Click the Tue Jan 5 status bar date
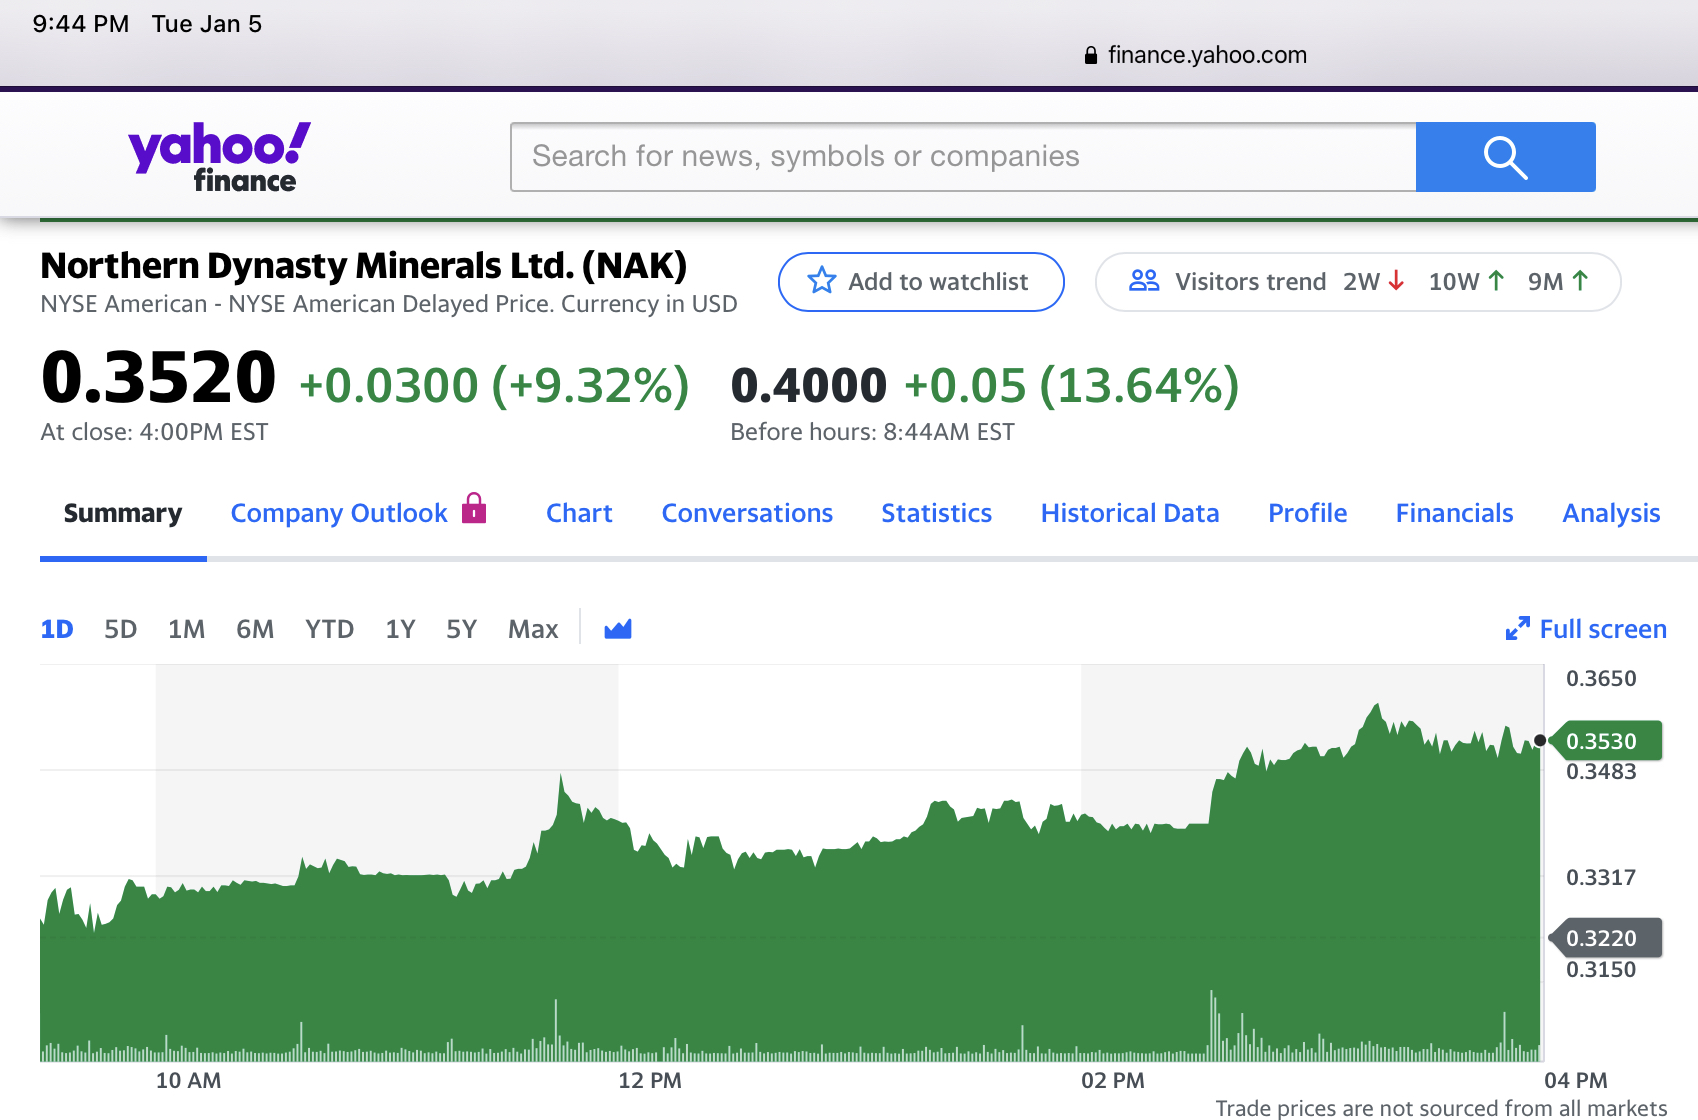This screenshot has height=1120, width=1698. [x=207, y=24]
